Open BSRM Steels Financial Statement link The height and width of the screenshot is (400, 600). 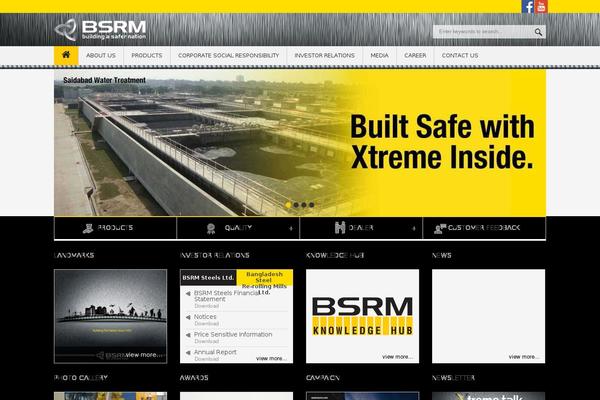(x=226, y=296)
